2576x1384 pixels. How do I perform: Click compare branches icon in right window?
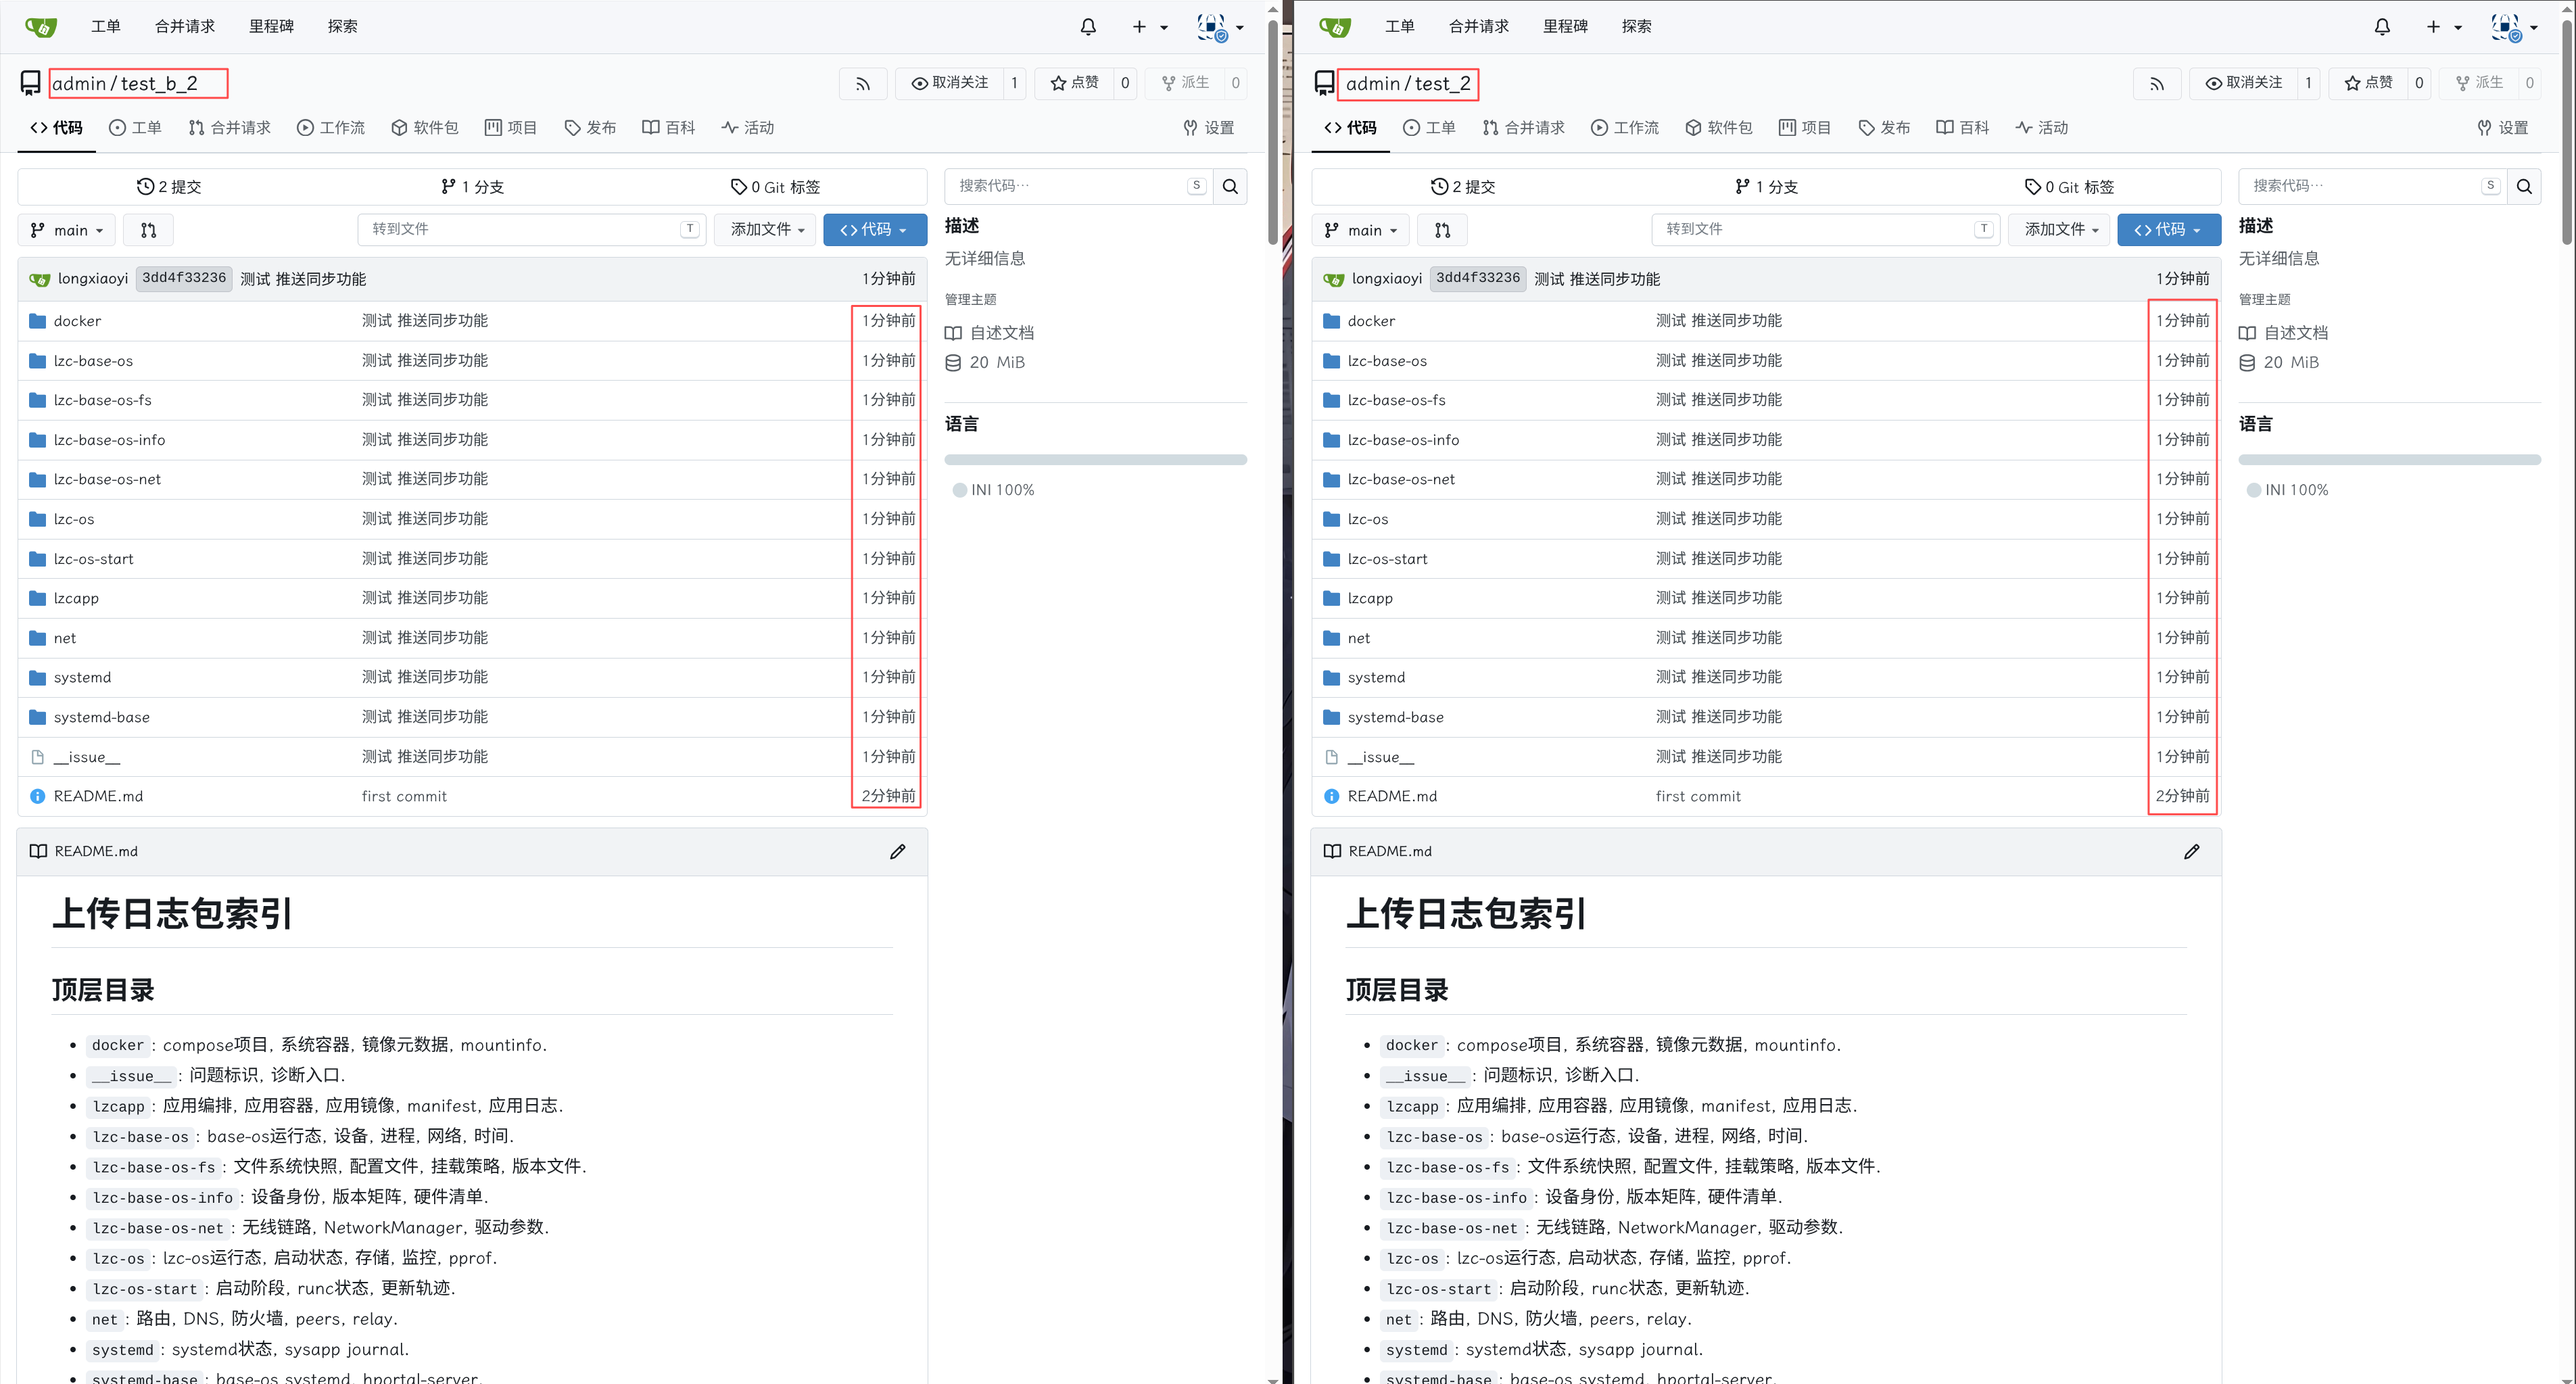pyautogui.click(x=1442, y=230)
